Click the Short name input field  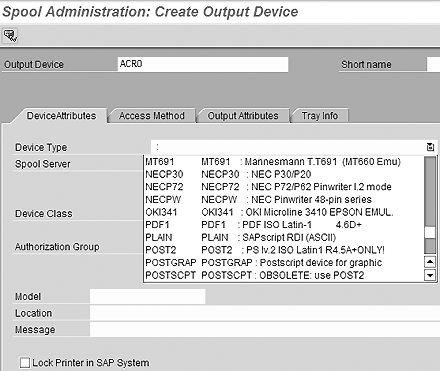[433, 64]
